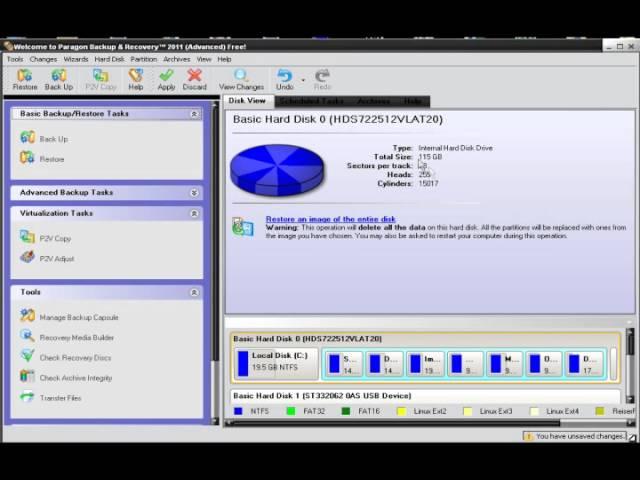Click the Linux Ext2 yellow legend swatch
640x480 pixels.
coord(401,411)
